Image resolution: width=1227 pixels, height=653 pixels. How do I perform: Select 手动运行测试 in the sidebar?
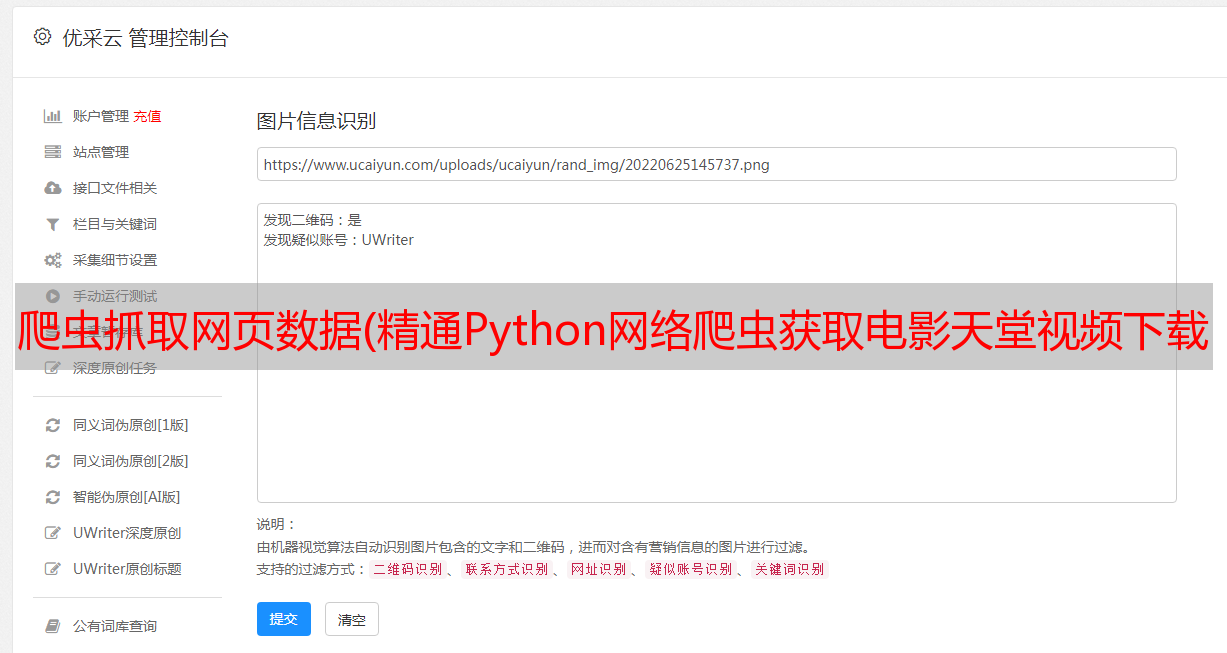pyautogui.click(x=115, y=296)
